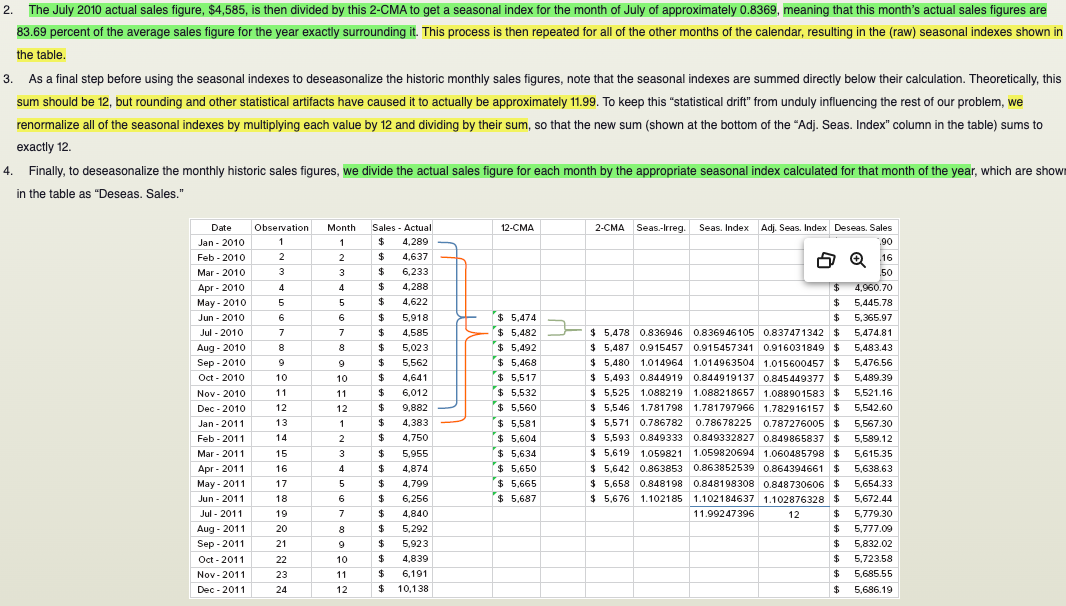Click the '2-CMA' column header
The image size is (1066, 606).
click(610, 228)
